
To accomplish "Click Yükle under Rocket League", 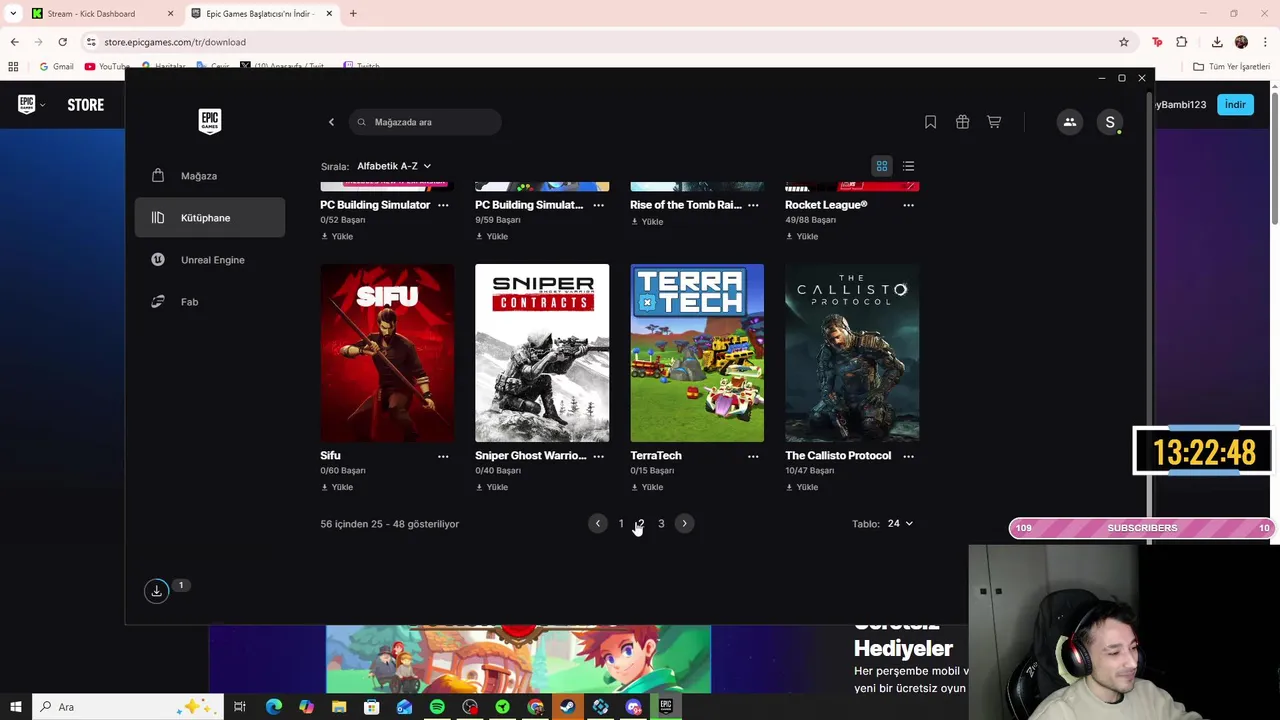I will click(x=802, y=236).
